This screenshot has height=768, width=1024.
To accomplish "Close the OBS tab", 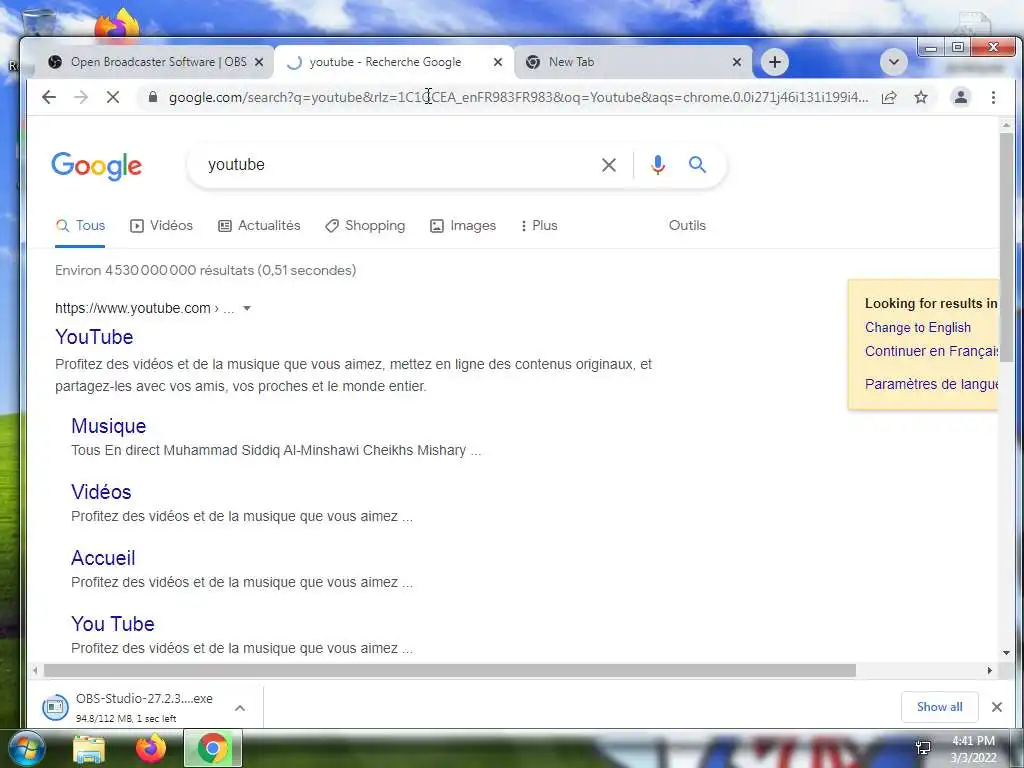I will click(259, 62).
